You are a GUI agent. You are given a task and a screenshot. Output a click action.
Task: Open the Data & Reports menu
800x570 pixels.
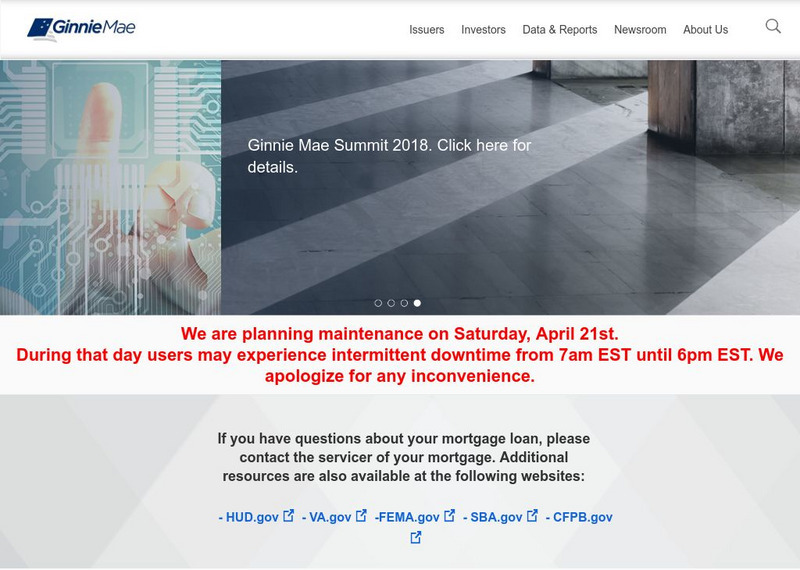(x=560, y=30)
